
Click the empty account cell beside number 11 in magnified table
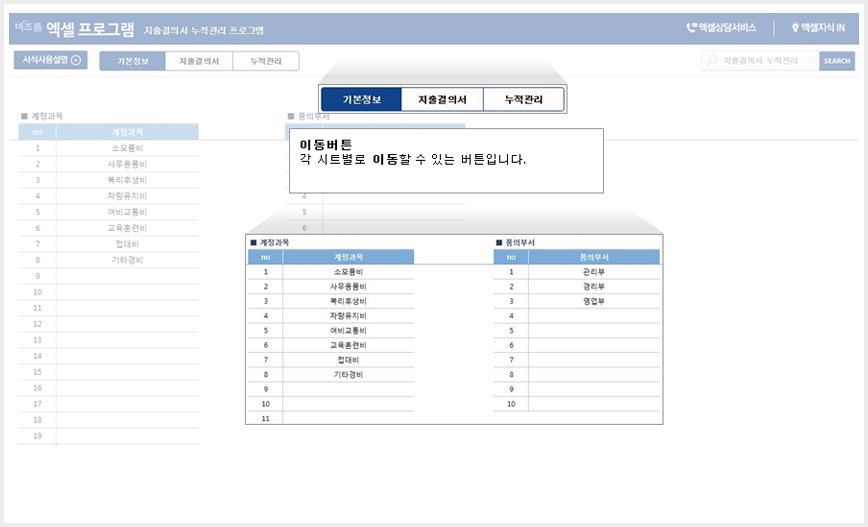click(x=348, y=418)
